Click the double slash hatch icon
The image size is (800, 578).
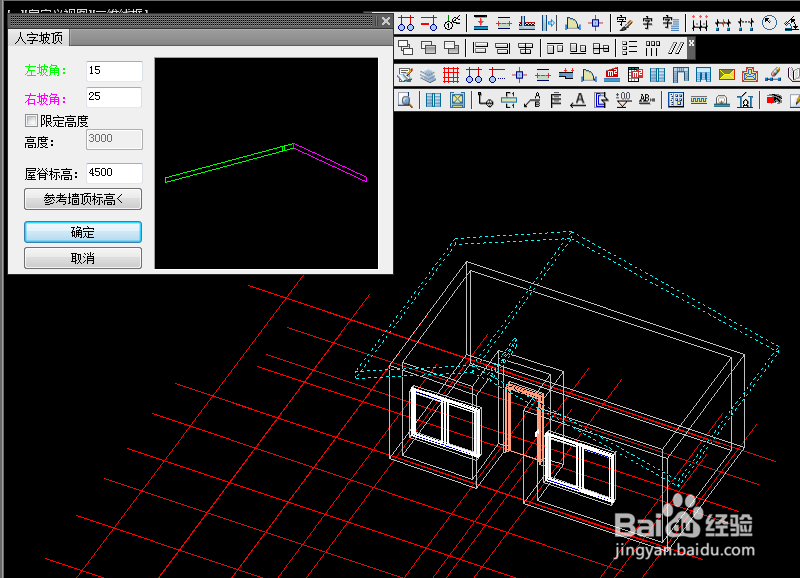pos(676,48)
